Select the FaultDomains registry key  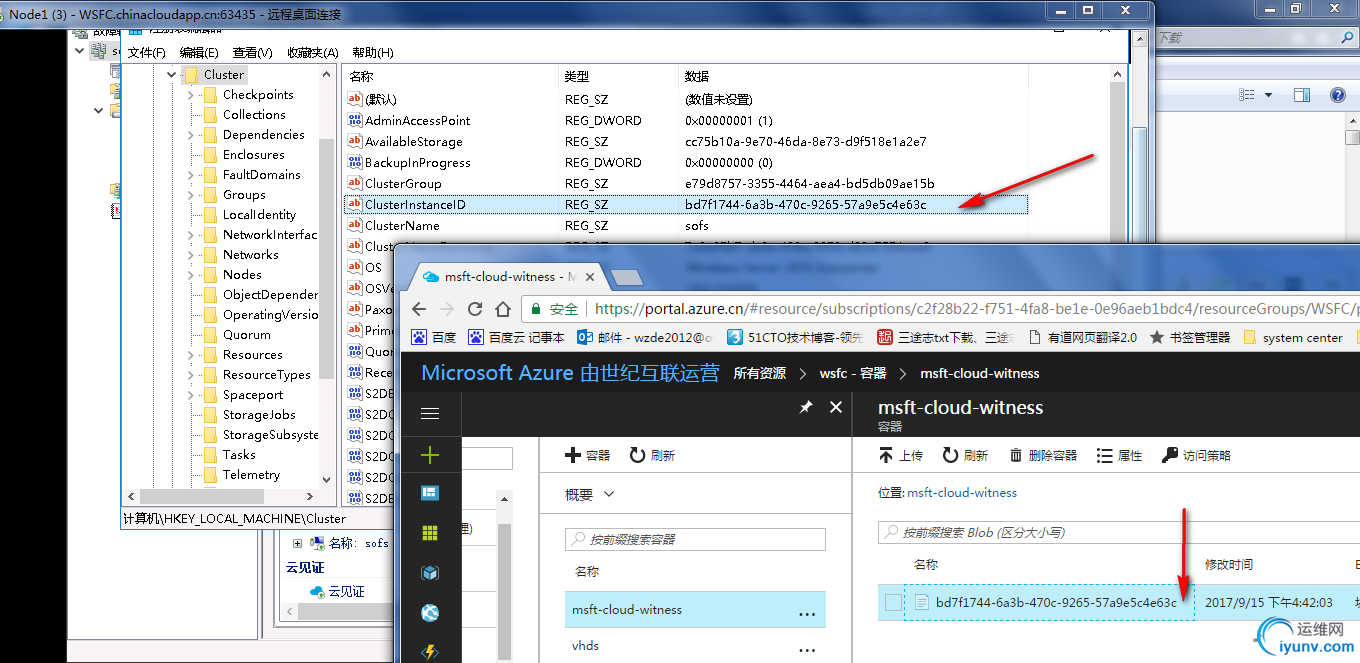[x=261, y=175]
